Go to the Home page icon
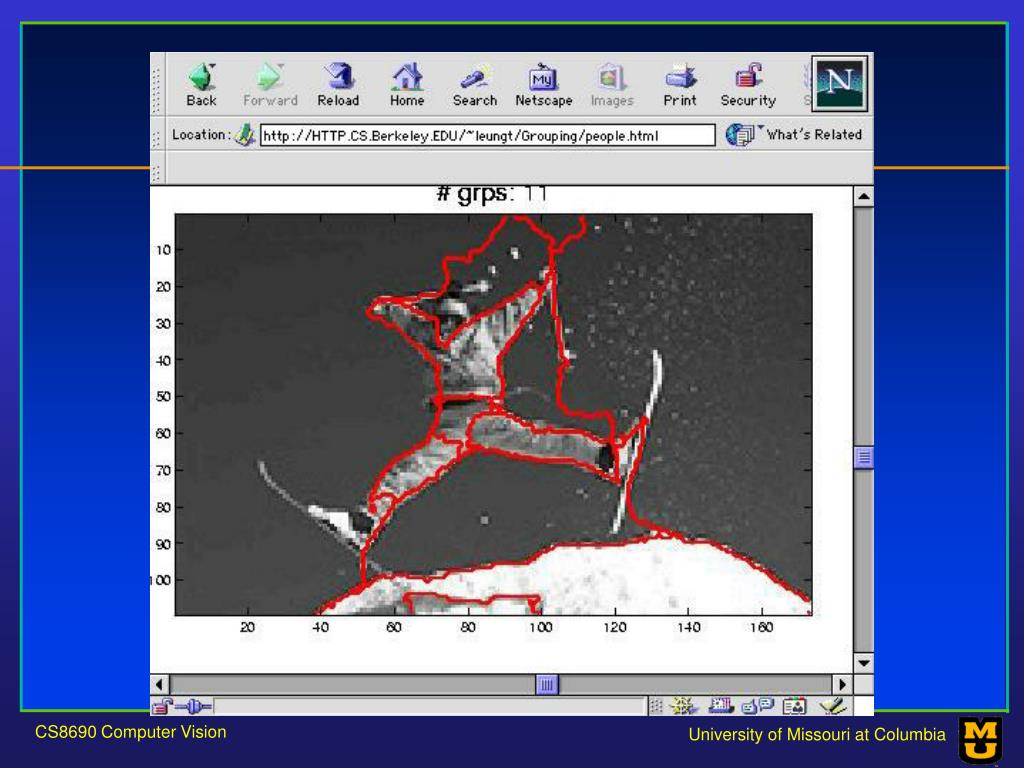 [x=406, y=84]
